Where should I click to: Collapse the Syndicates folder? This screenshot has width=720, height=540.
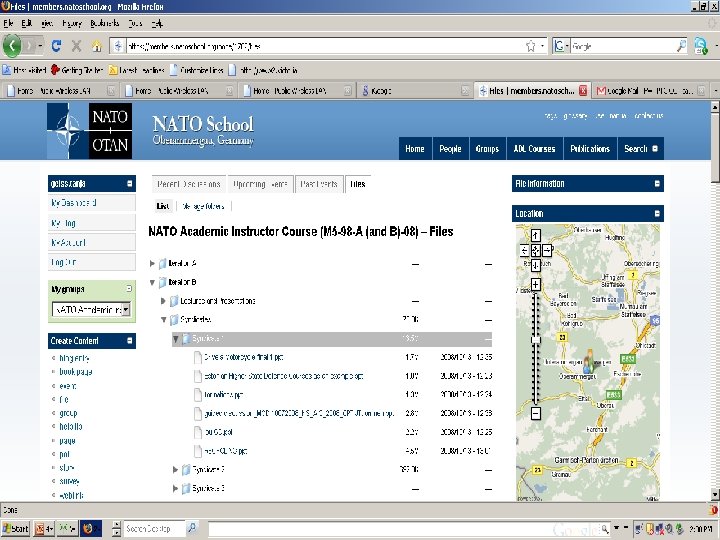(x=163, y=320)
